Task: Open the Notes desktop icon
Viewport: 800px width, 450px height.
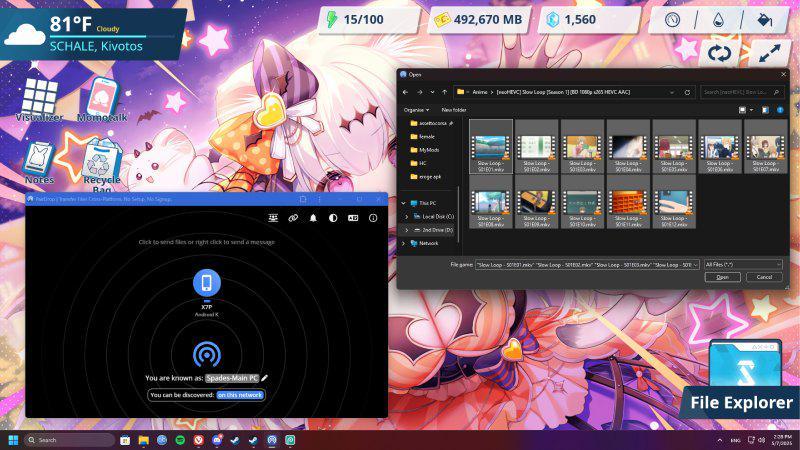Action: (x=39, y=163)
